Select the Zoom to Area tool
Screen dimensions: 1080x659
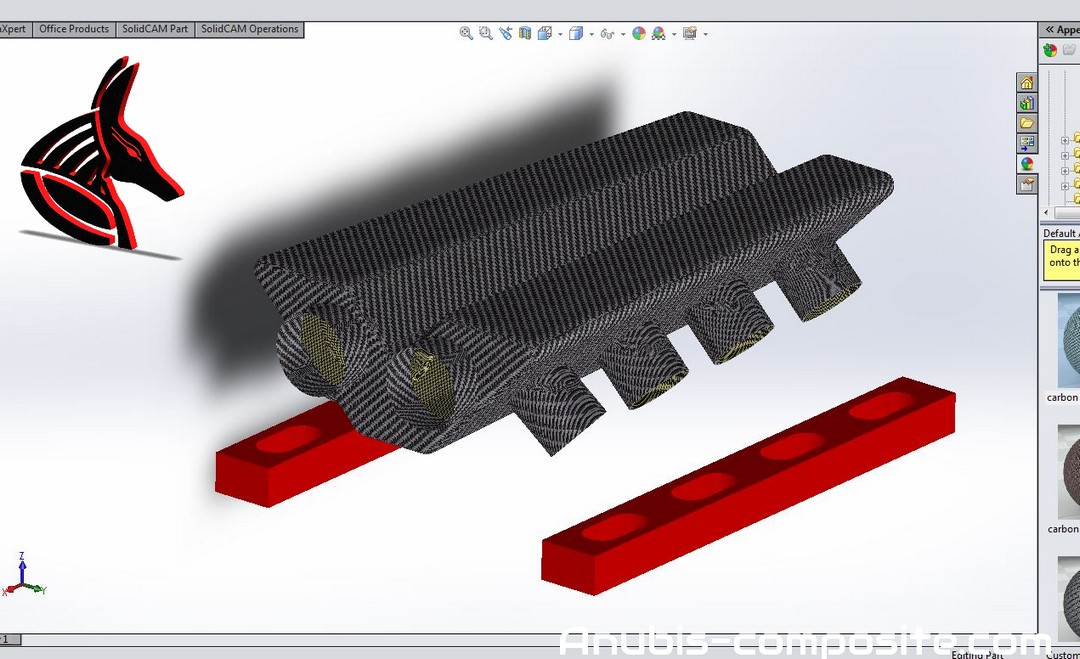click(486, 33)
